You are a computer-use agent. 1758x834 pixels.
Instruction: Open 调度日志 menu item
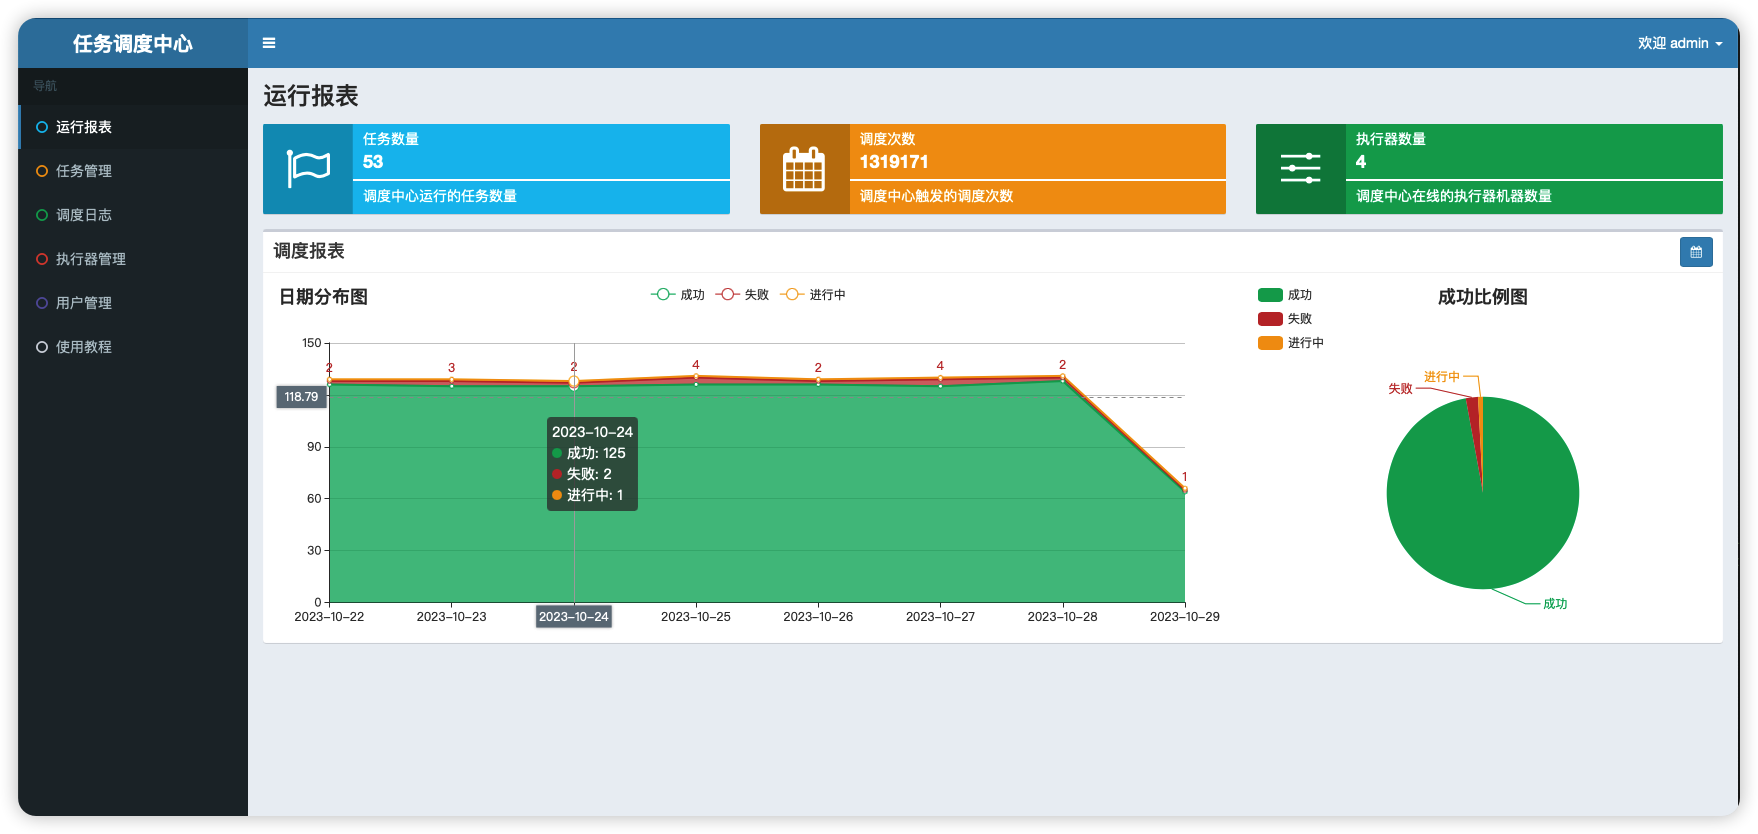pyautogui.click(x=133, y=215)
